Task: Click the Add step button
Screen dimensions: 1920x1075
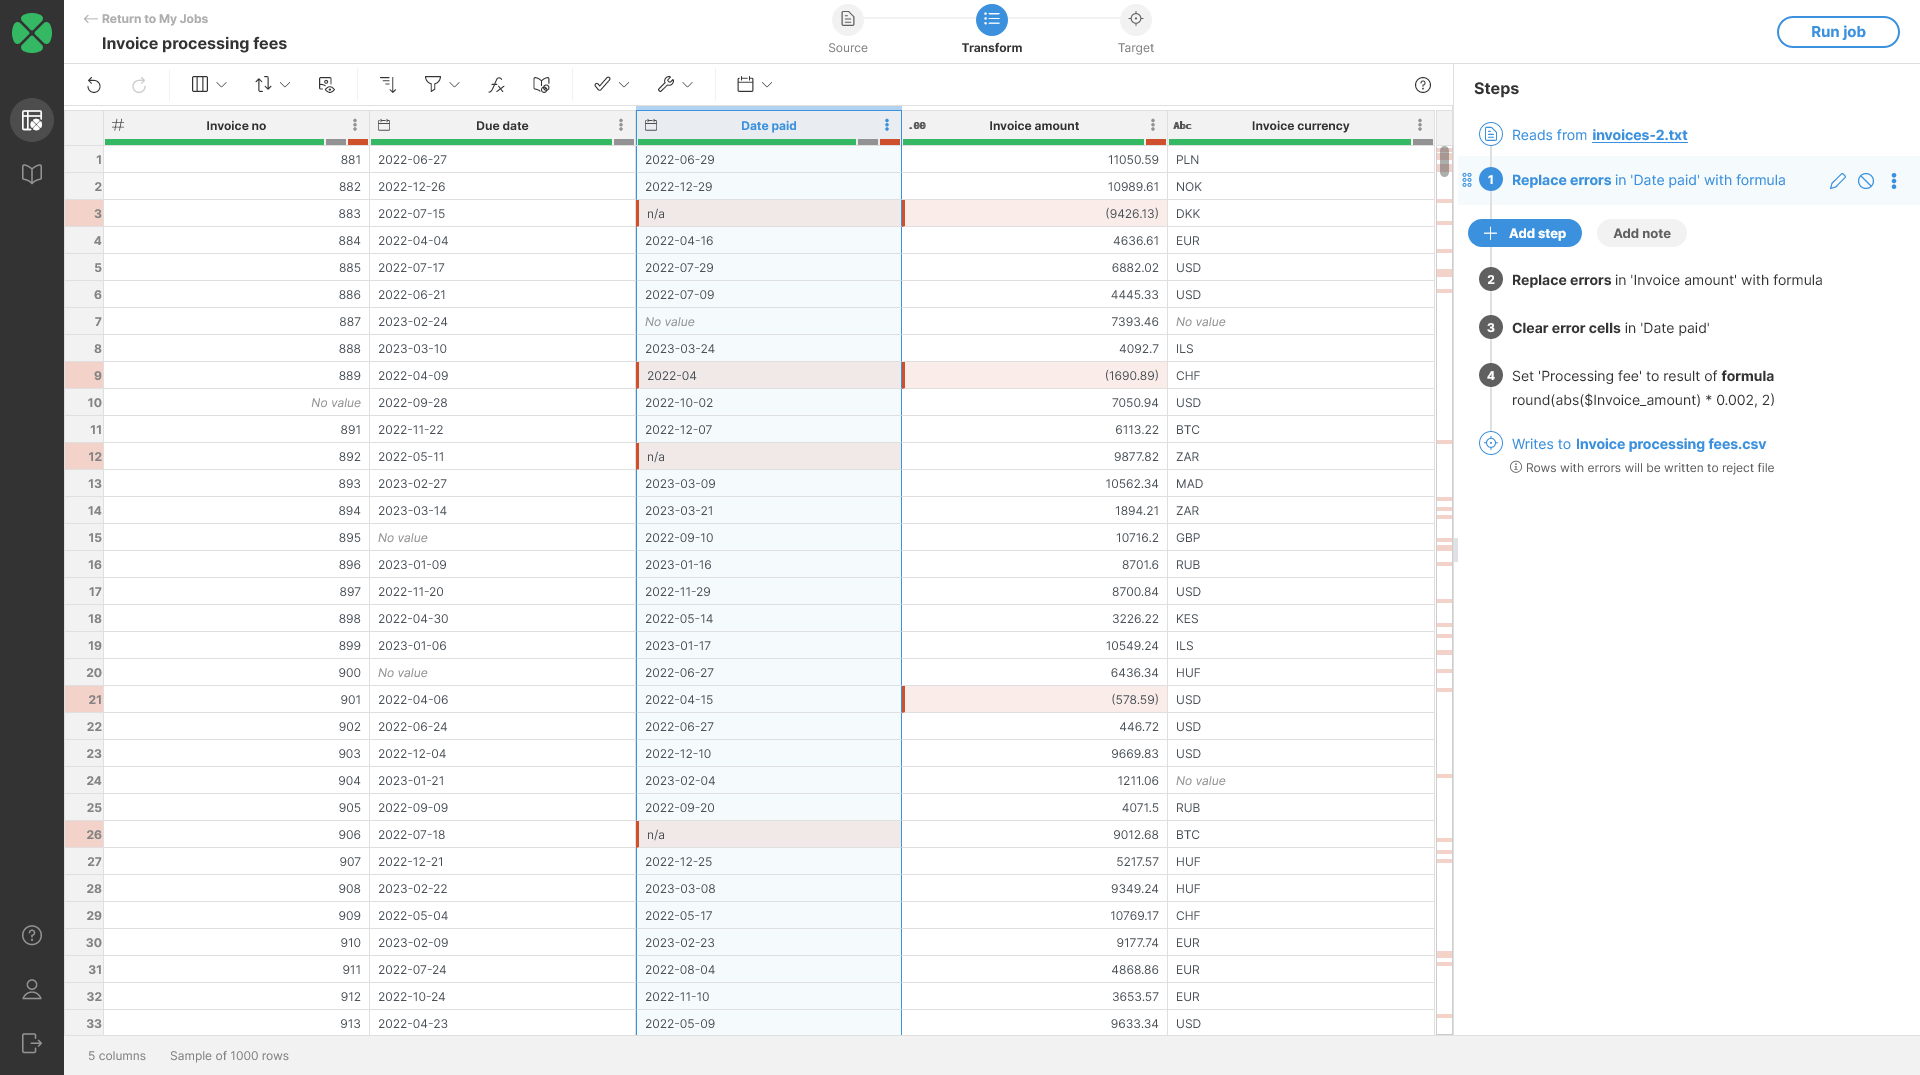Action: coord(1524,233)
